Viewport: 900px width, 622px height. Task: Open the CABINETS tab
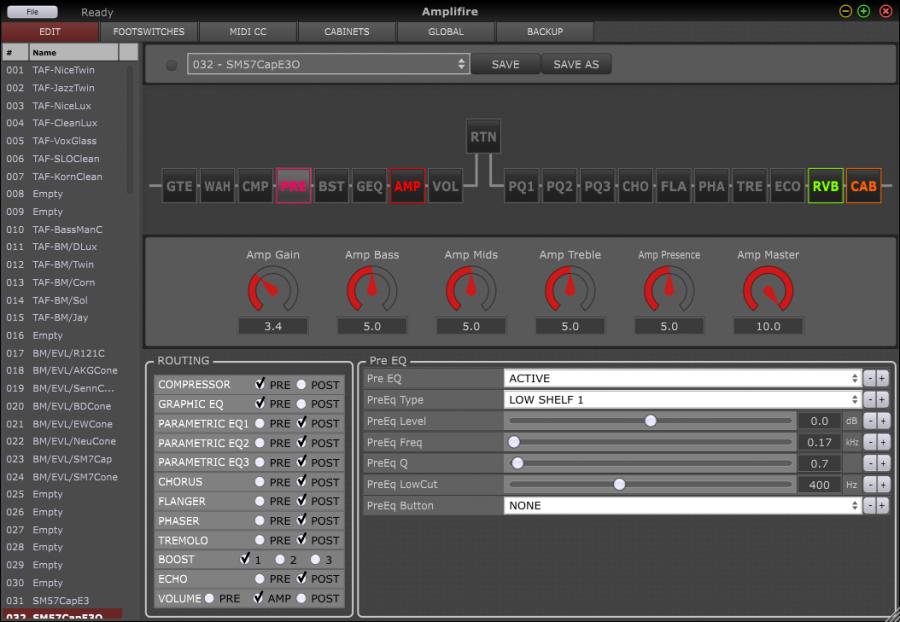click(x=347, y=32)
